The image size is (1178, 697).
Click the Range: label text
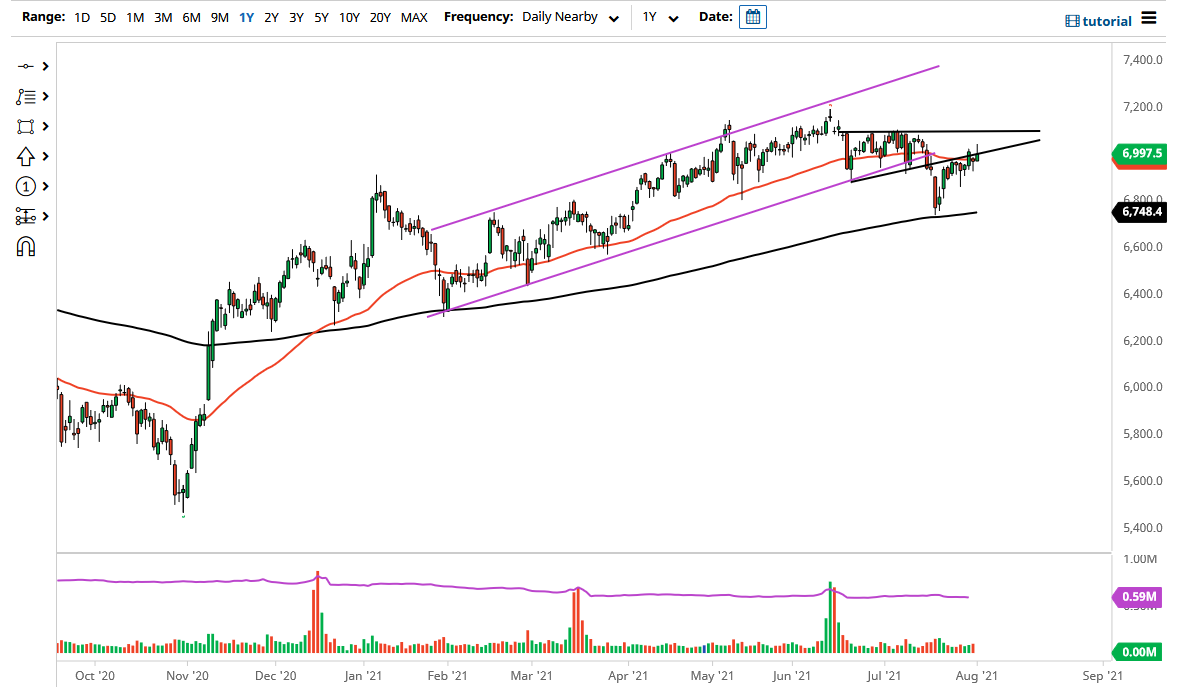(x=44, y=17)
